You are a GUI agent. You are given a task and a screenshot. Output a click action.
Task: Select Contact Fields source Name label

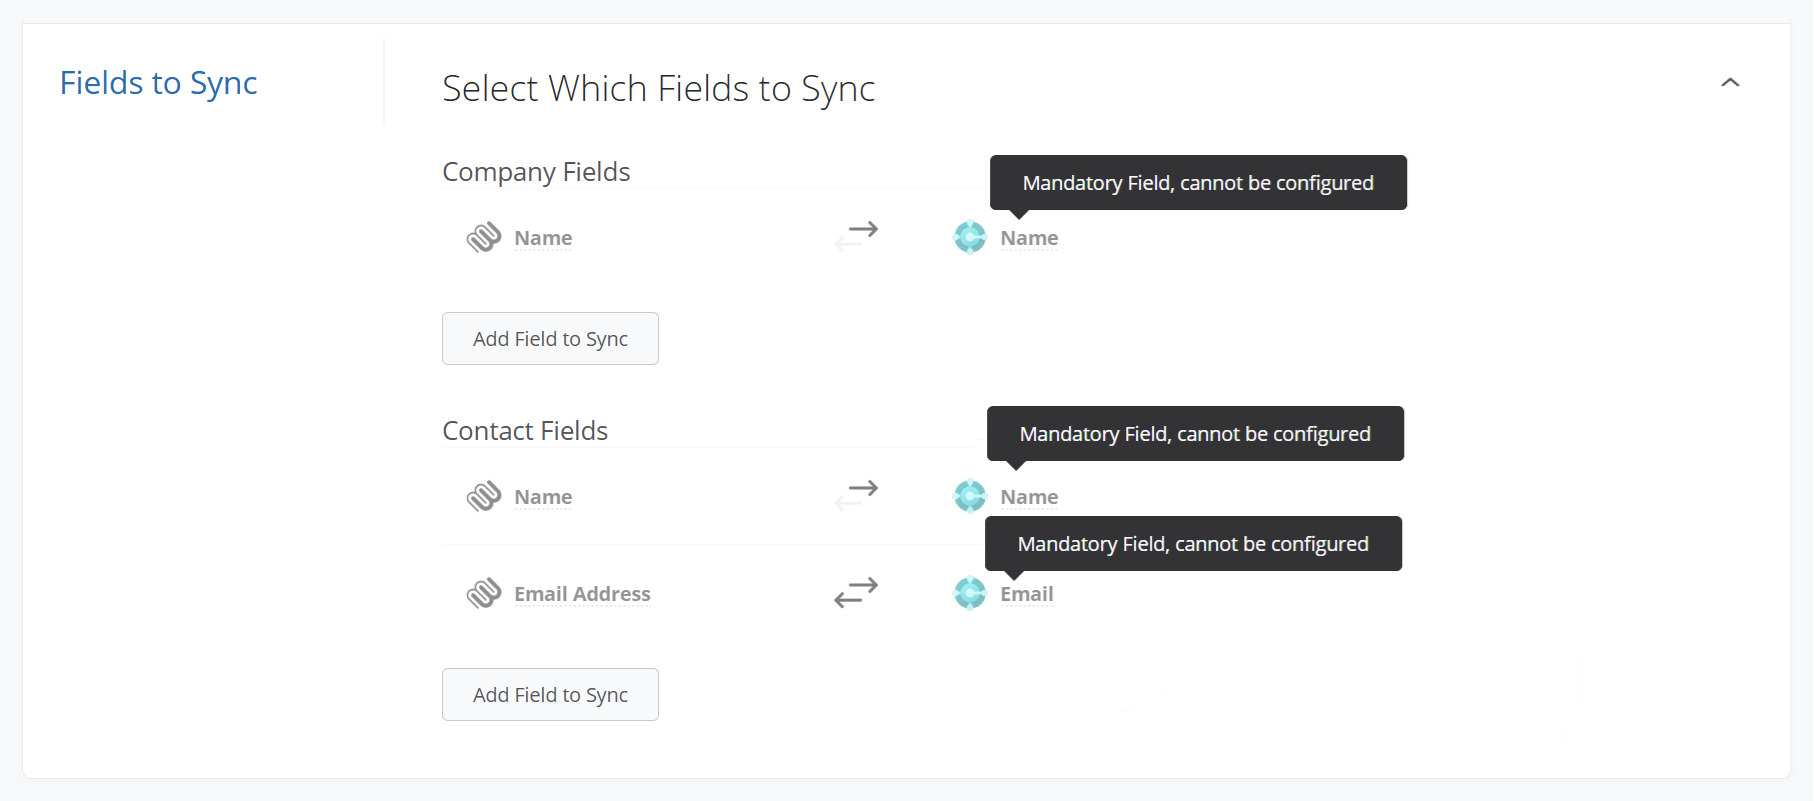(543, 497)
